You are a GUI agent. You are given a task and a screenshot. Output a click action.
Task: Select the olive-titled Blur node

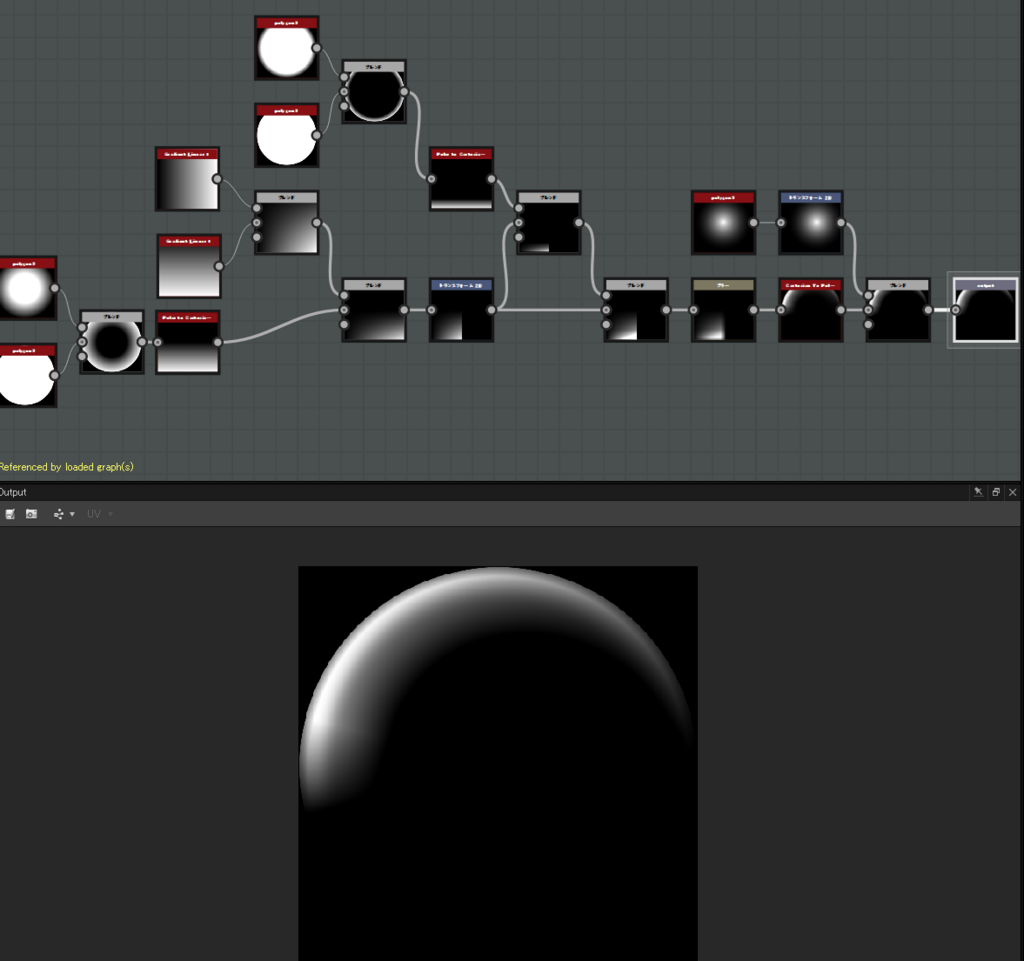coord(724,310)
